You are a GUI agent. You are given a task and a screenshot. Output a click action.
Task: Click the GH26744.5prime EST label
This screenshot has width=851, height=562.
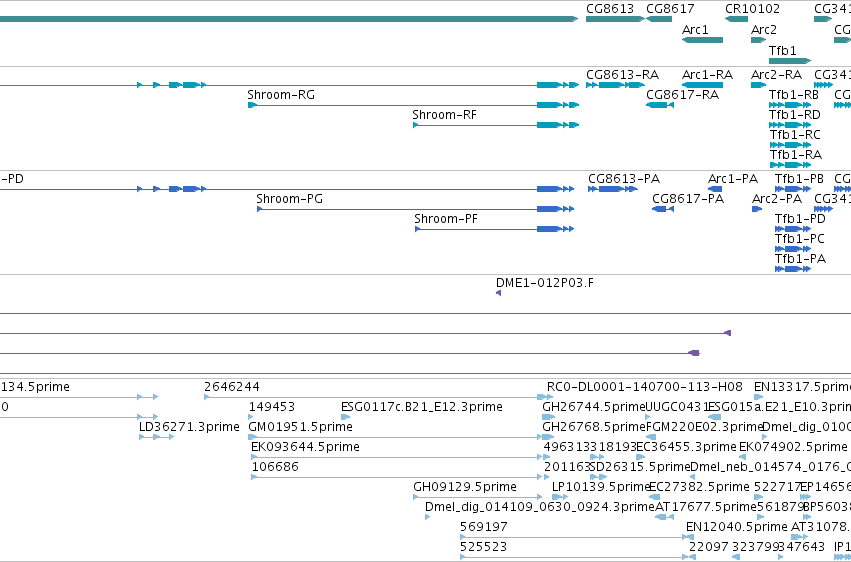coord(594,407)
